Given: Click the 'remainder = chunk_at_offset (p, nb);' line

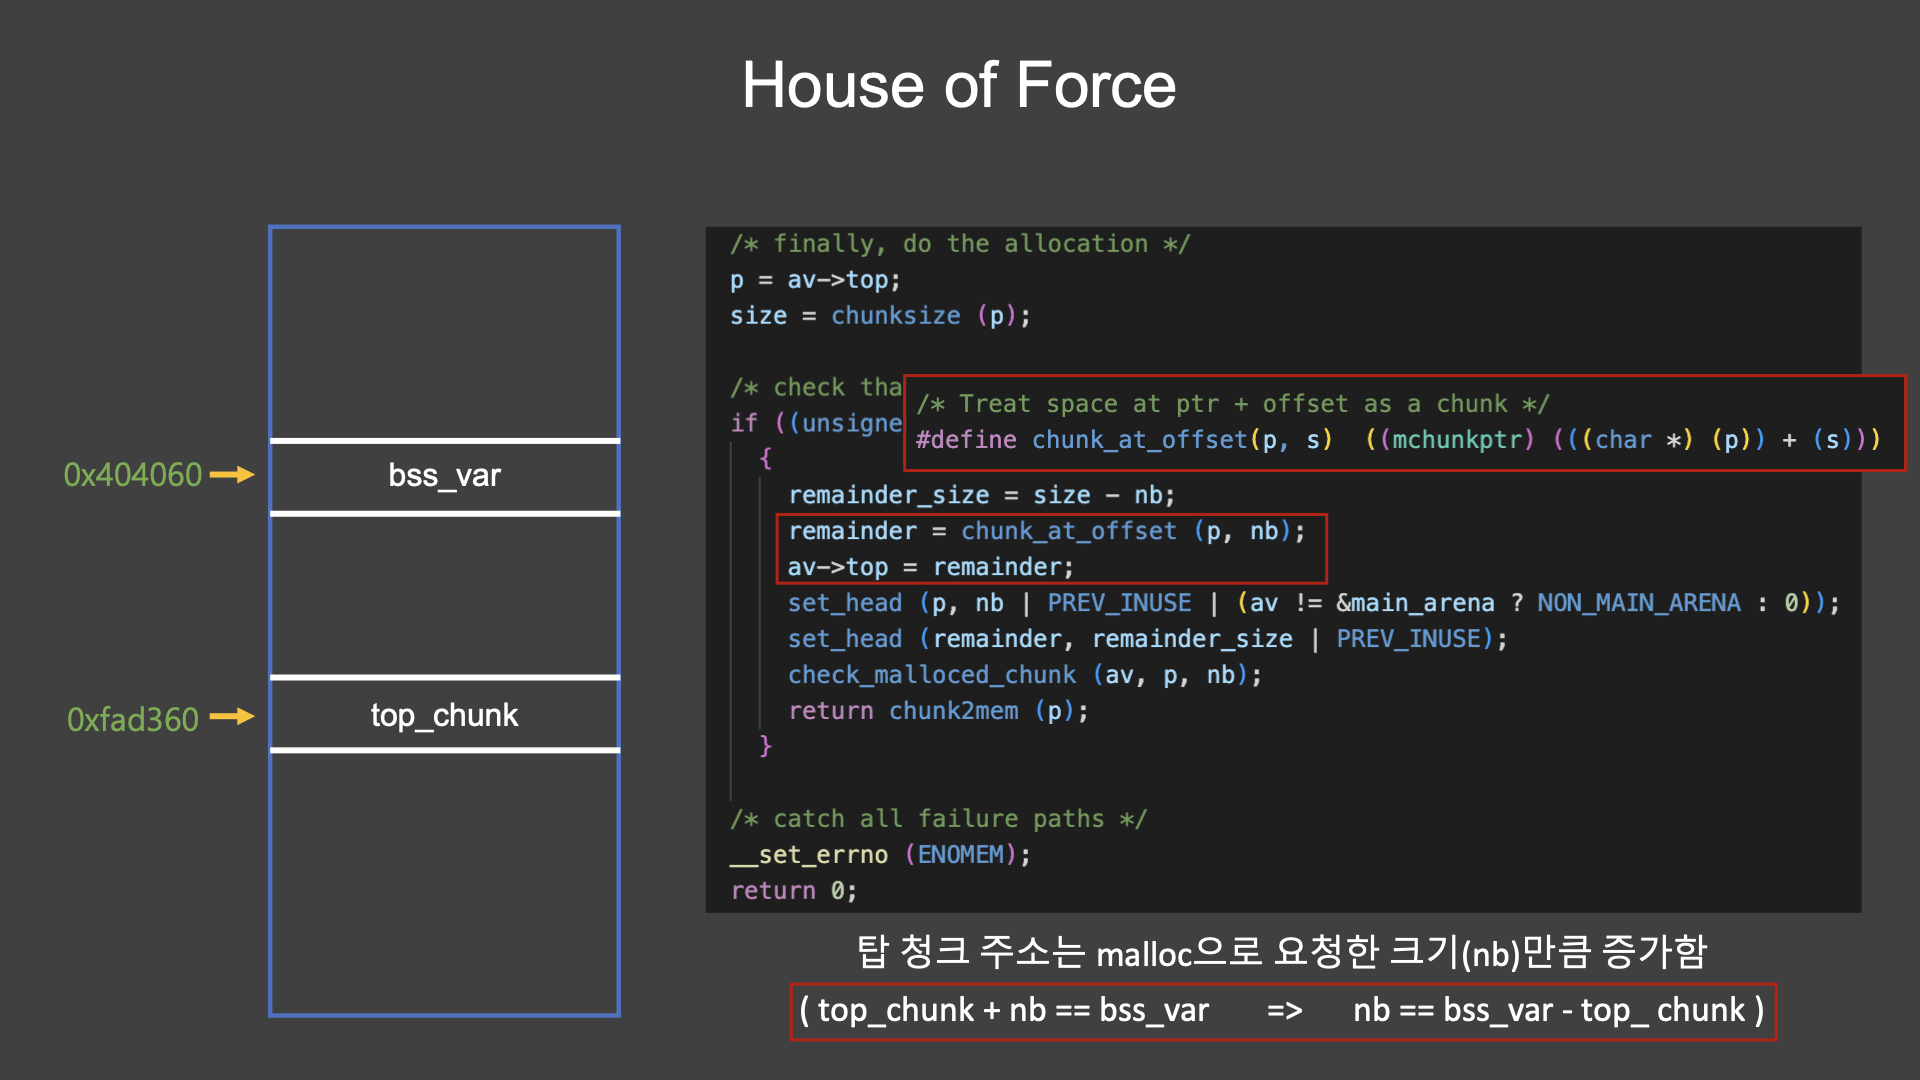Looking at the screenshot, I should tap(1046, 531).
